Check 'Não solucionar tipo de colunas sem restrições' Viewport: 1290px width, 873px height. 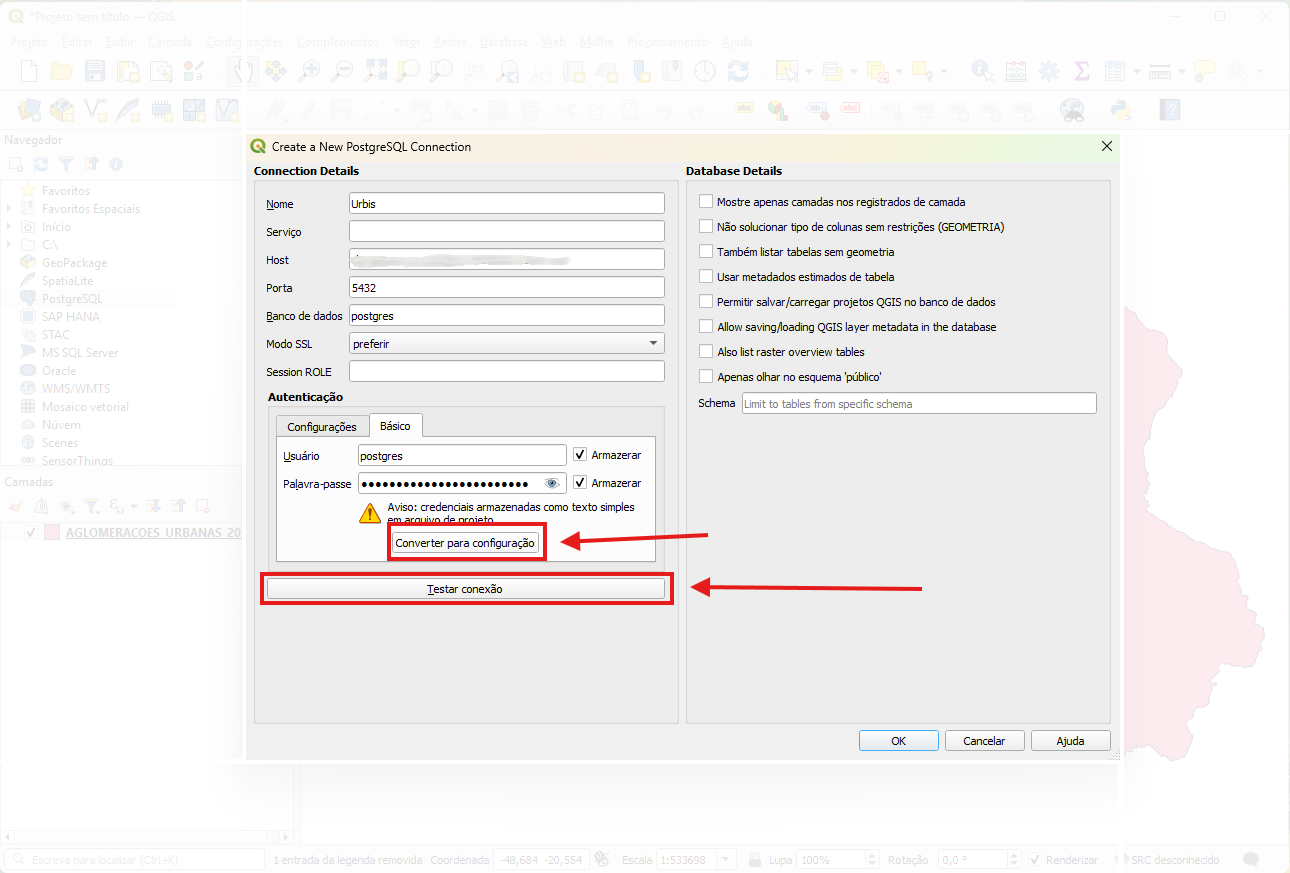[706, 227]
